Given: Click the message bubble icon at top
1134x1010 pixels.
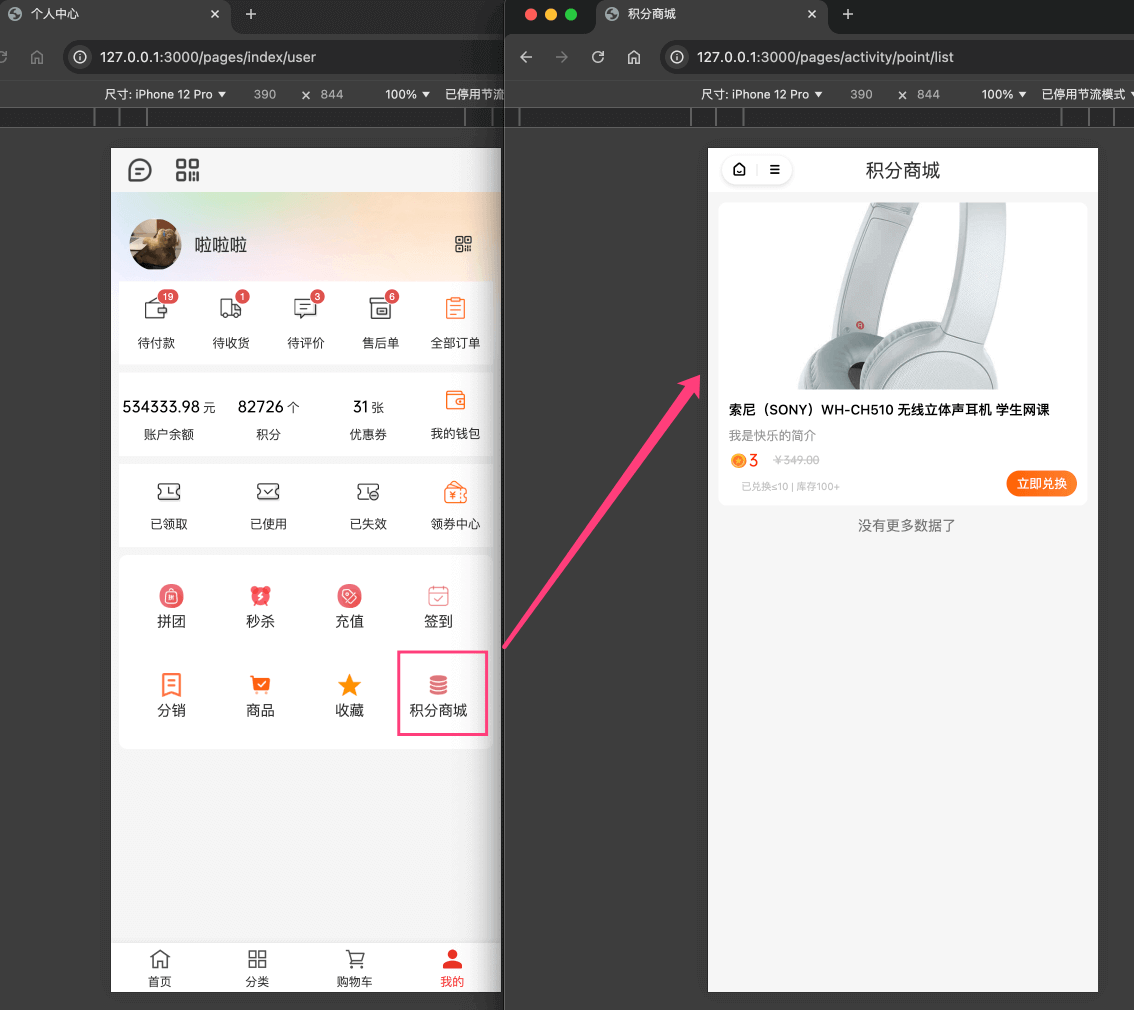Looking at the screenshot, I should coord(140,170).
